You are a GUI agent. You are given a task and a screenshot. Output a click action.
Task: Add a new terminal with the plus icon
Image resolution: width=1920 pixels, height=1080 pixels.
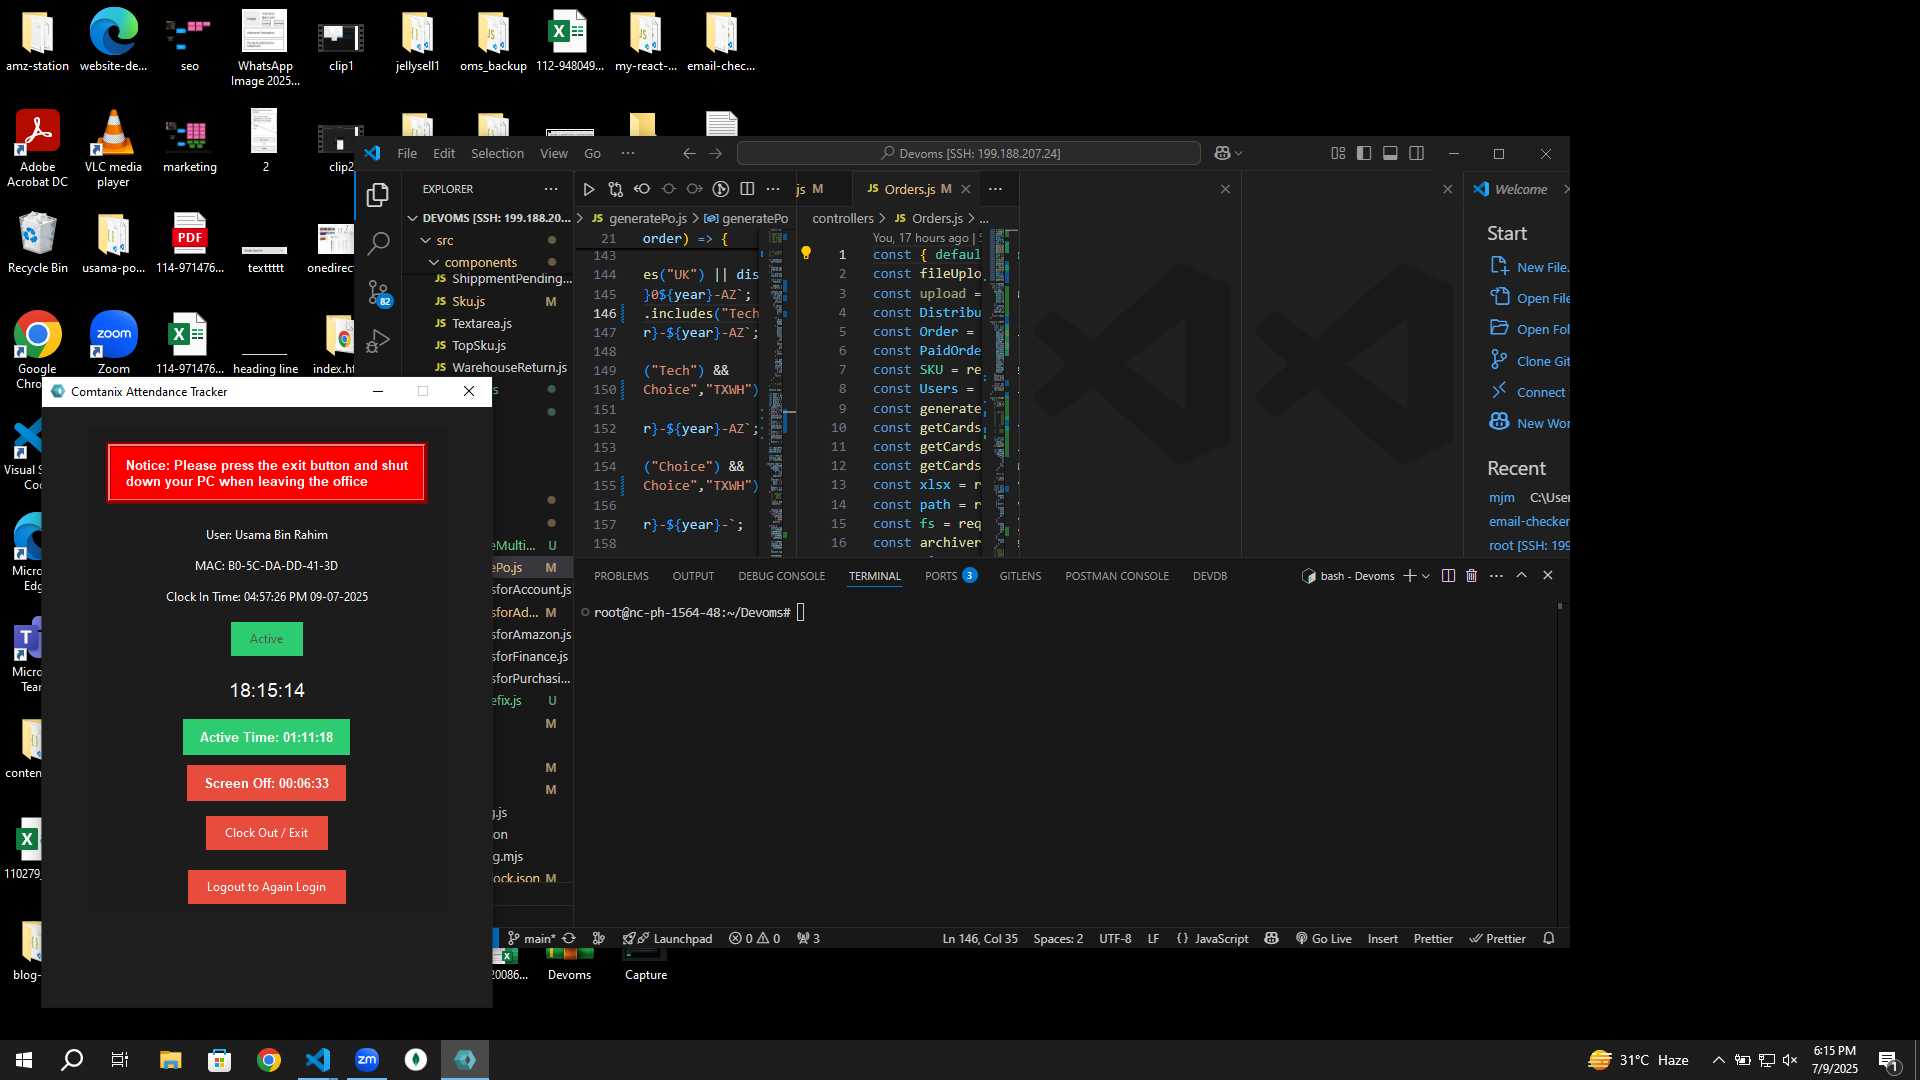coord(1410,576)
